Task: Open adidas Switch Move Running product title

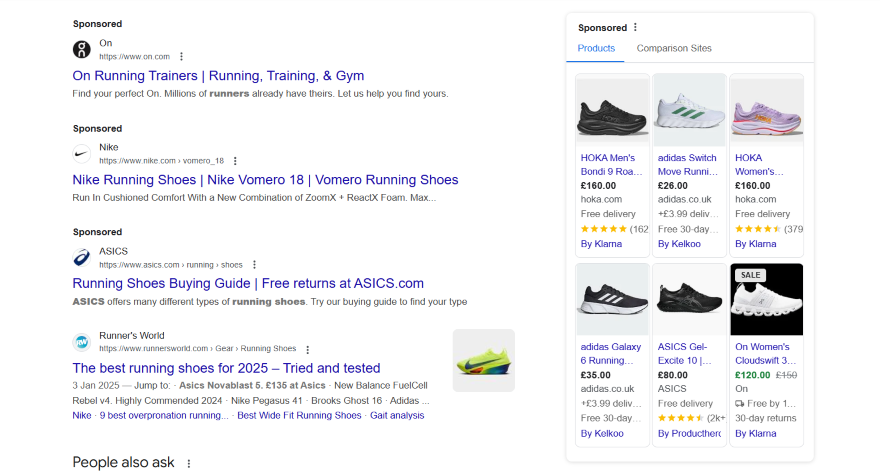Action: tap(688, 165)
